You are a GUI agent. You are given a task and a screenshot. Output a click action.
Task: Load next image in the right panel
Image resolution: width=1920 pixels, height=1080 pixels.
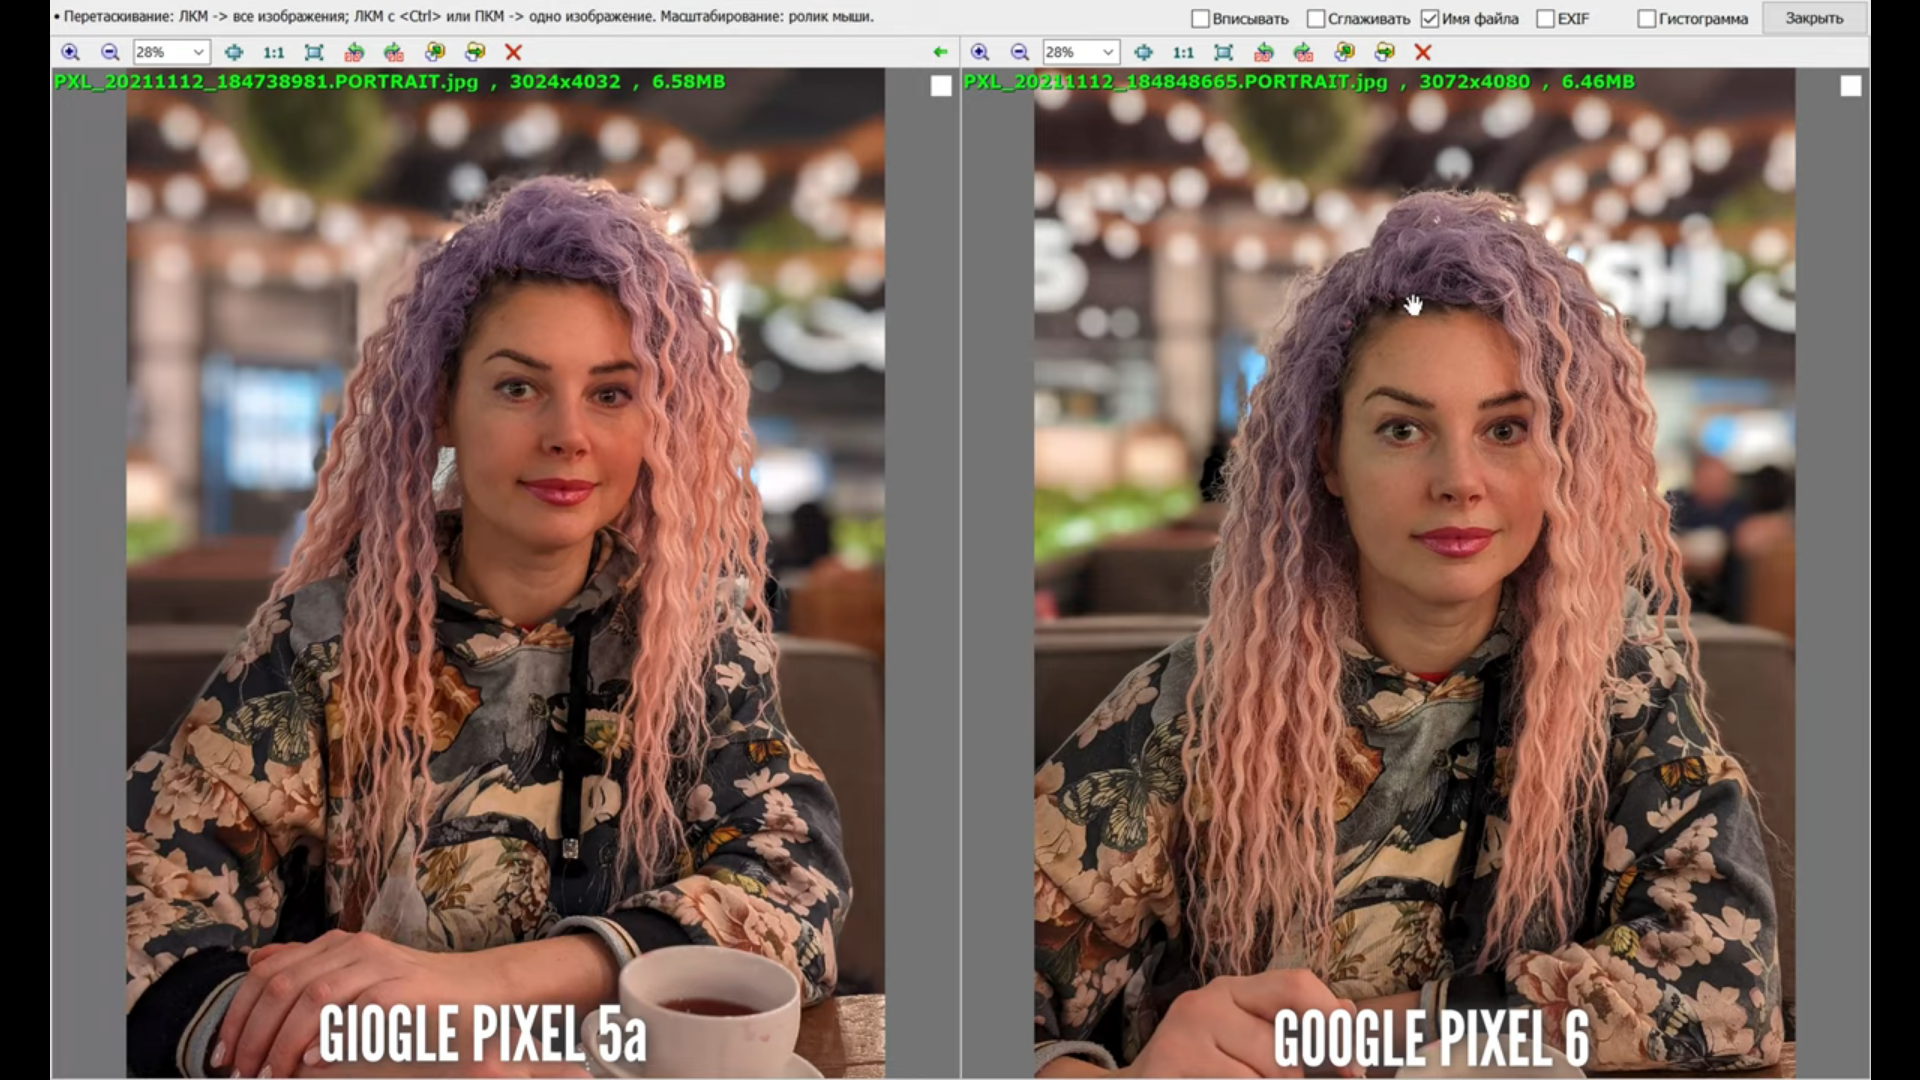tap(1385, 52)
